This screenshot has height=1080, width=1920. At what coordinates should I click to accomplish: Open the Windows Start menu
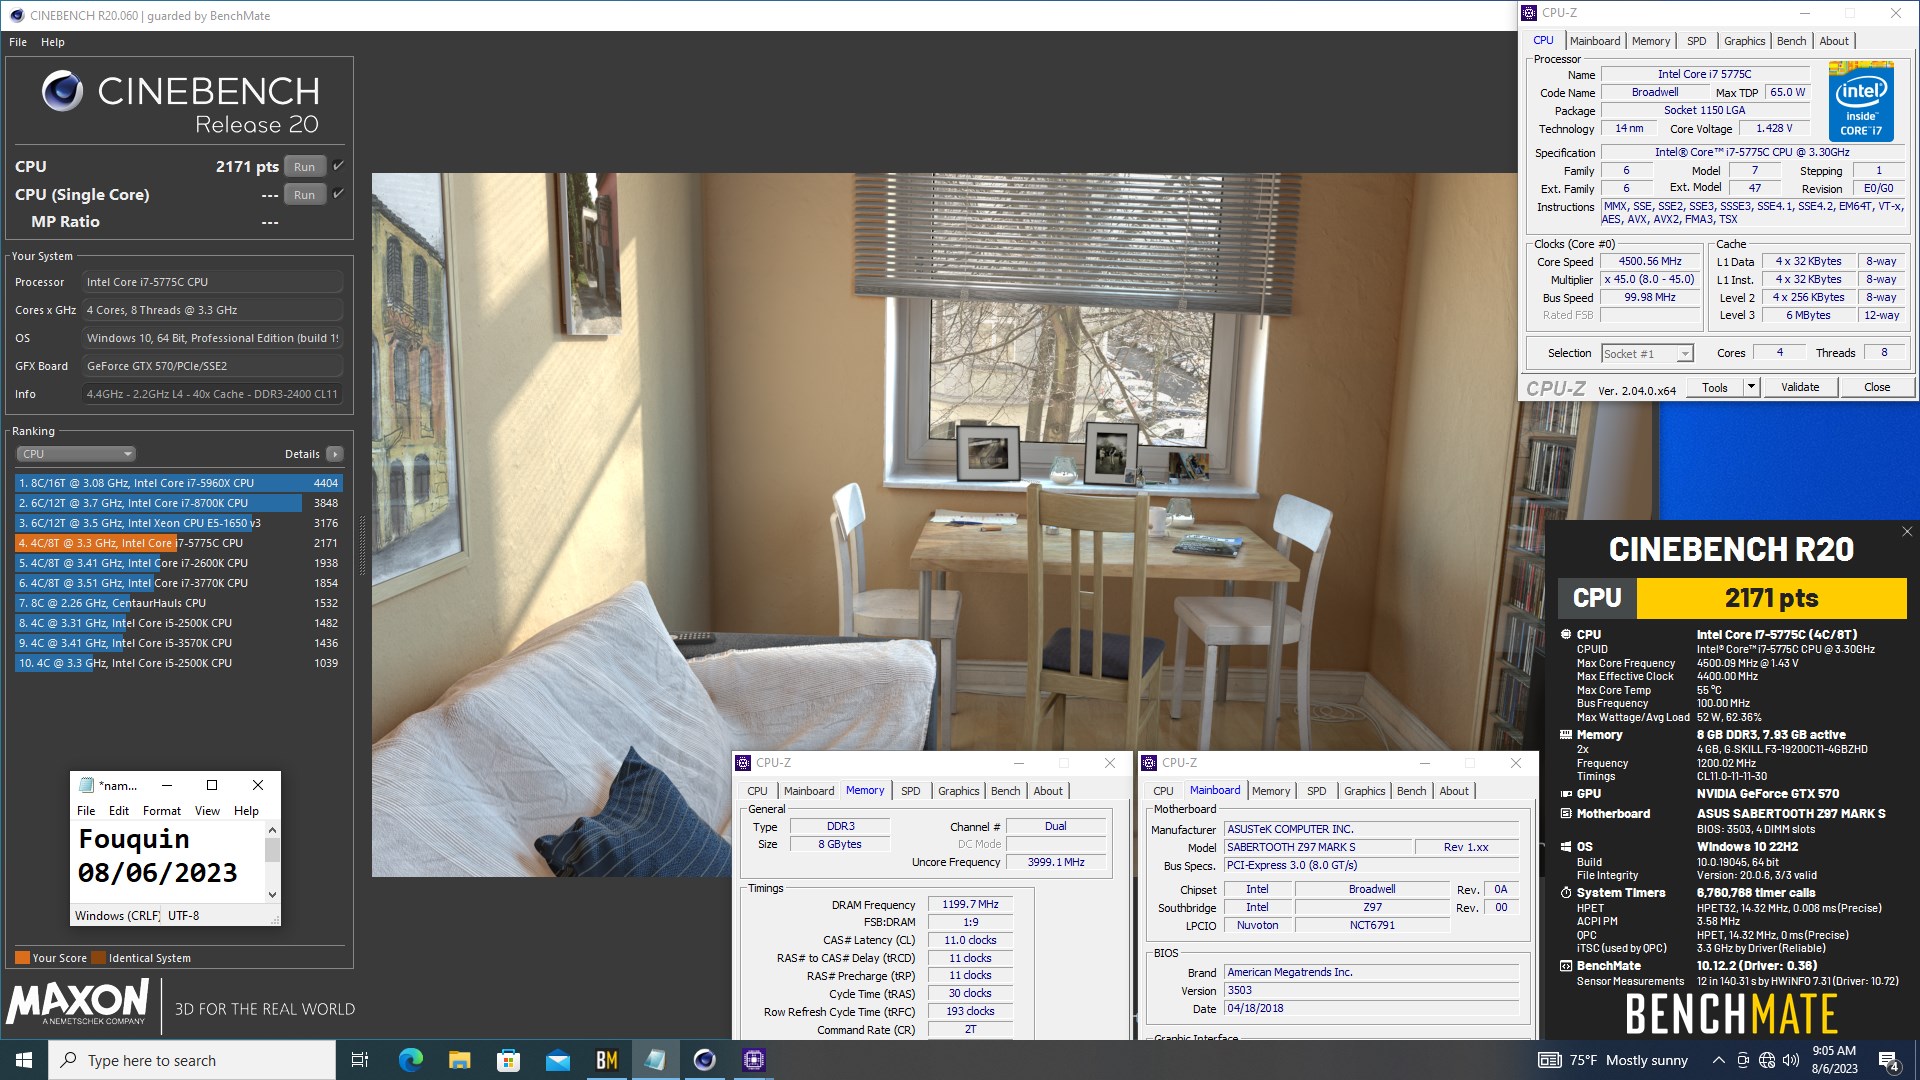24,1060
